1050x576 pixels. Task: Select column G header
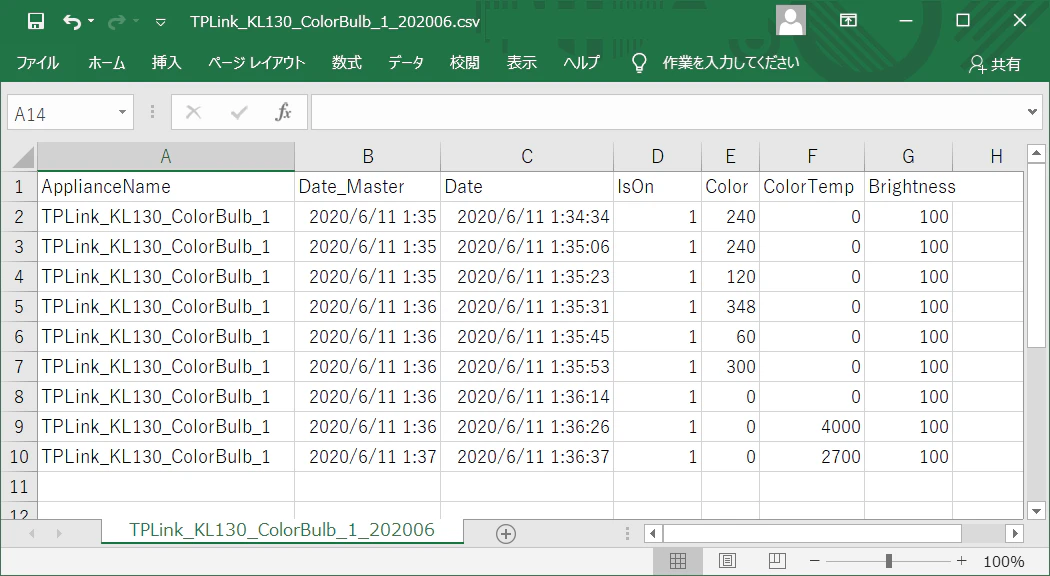point(908,157)
